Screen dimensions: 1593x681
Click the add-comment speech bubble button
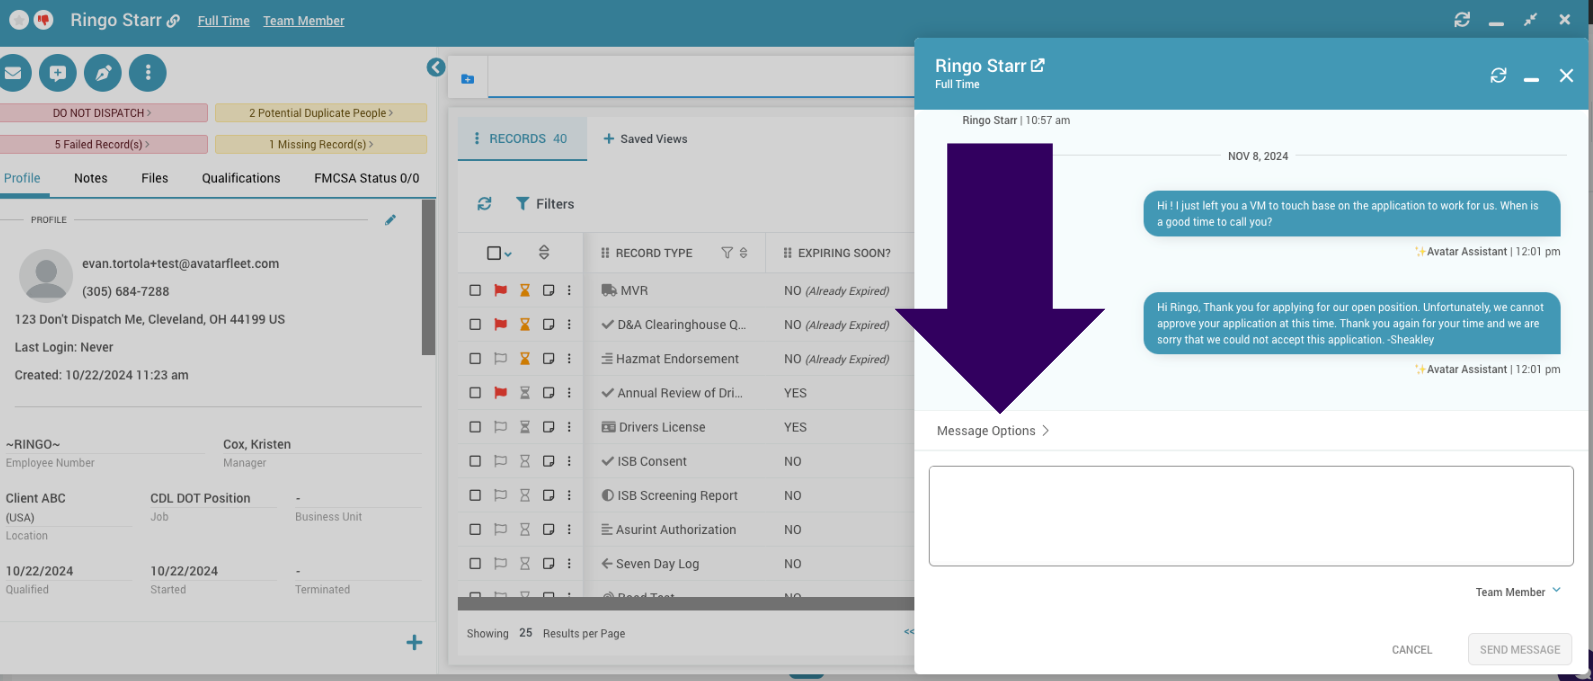[58, 73]
